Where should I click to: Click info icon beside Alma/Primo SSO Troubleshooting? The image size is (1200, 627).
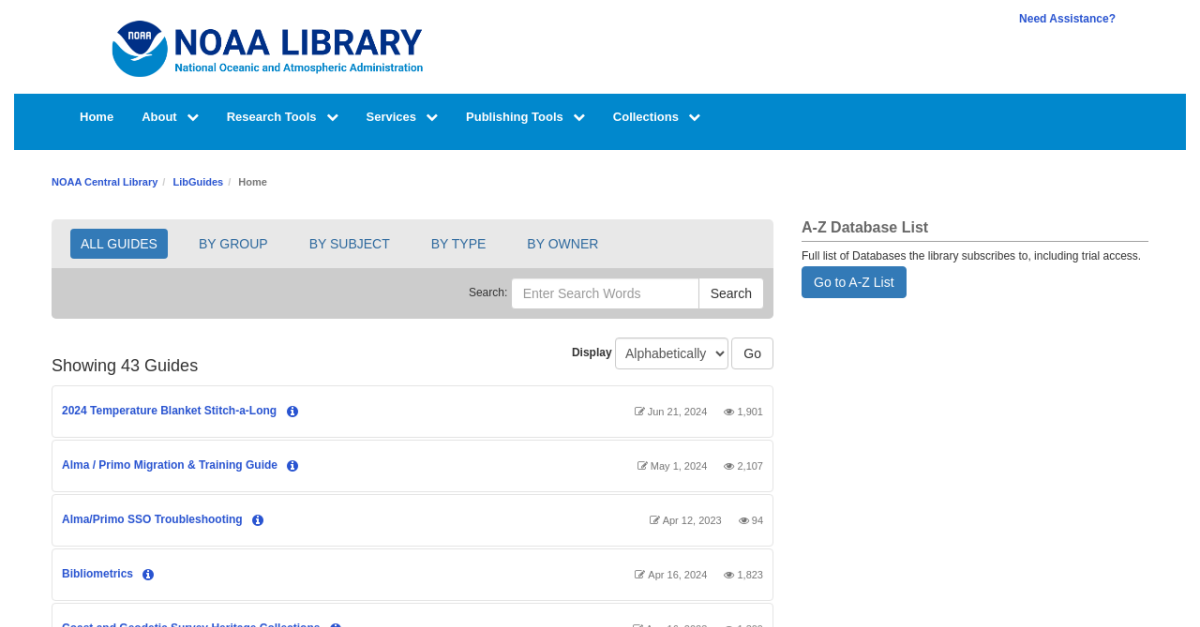coord(257,520)
